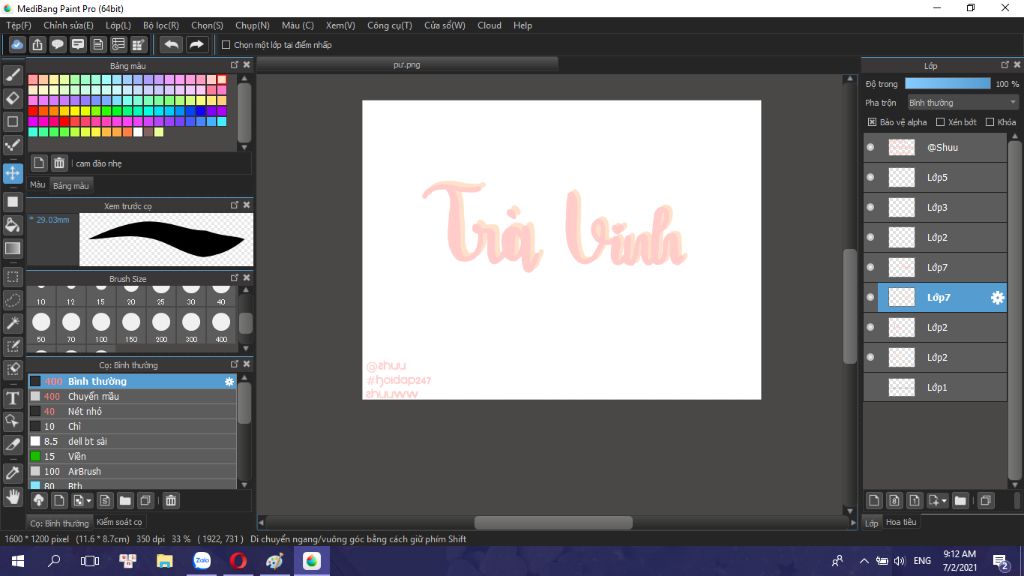This screenshot has height=576, width=1024.
Task: Select the Brush tool
Action: (x=13, y=75)
